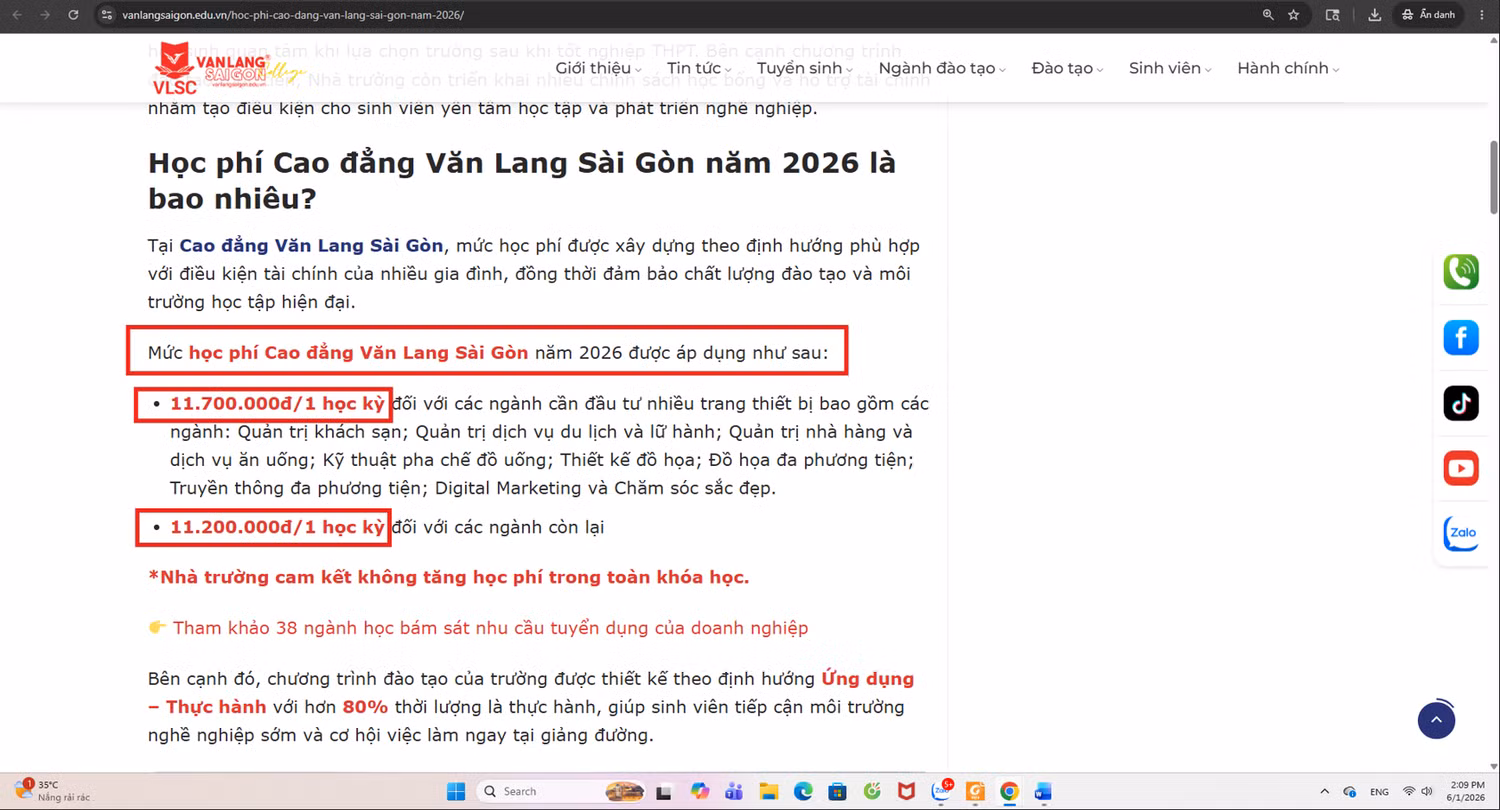Click the scroll-to-top arrow button
This screenshot has width=1500, height=810.
coord(1436,719)
